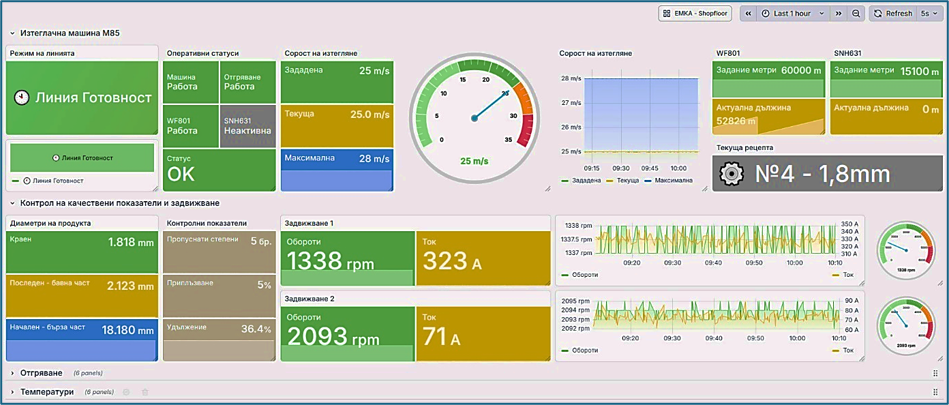Grab the drag handle of the Отгряване row
Image resolution: width=949 pixels, height=405 pixels.
[x=936, y=373]
